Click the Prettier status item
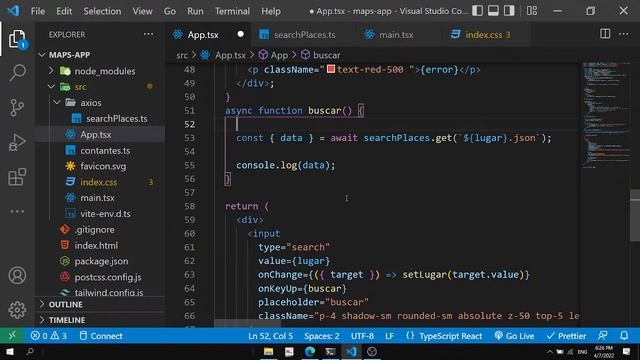Image resolution: width=640 pixels, height=360 pixels. (x=566, y=336)
